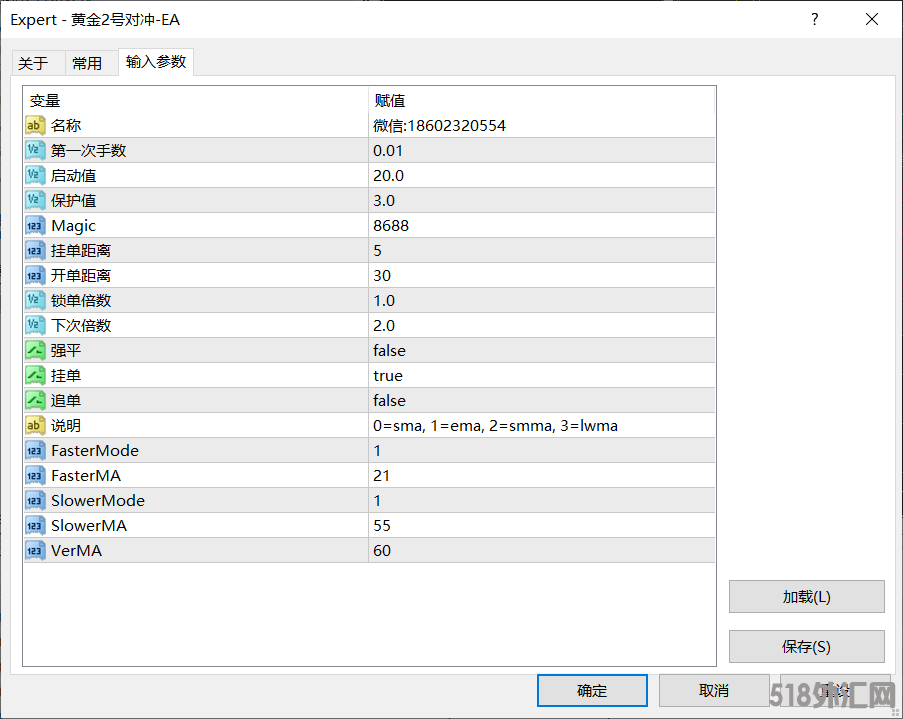Click the integer icon beside Magic
The height and width of the screenshot is (719, 903).
[x=35, y=225]
